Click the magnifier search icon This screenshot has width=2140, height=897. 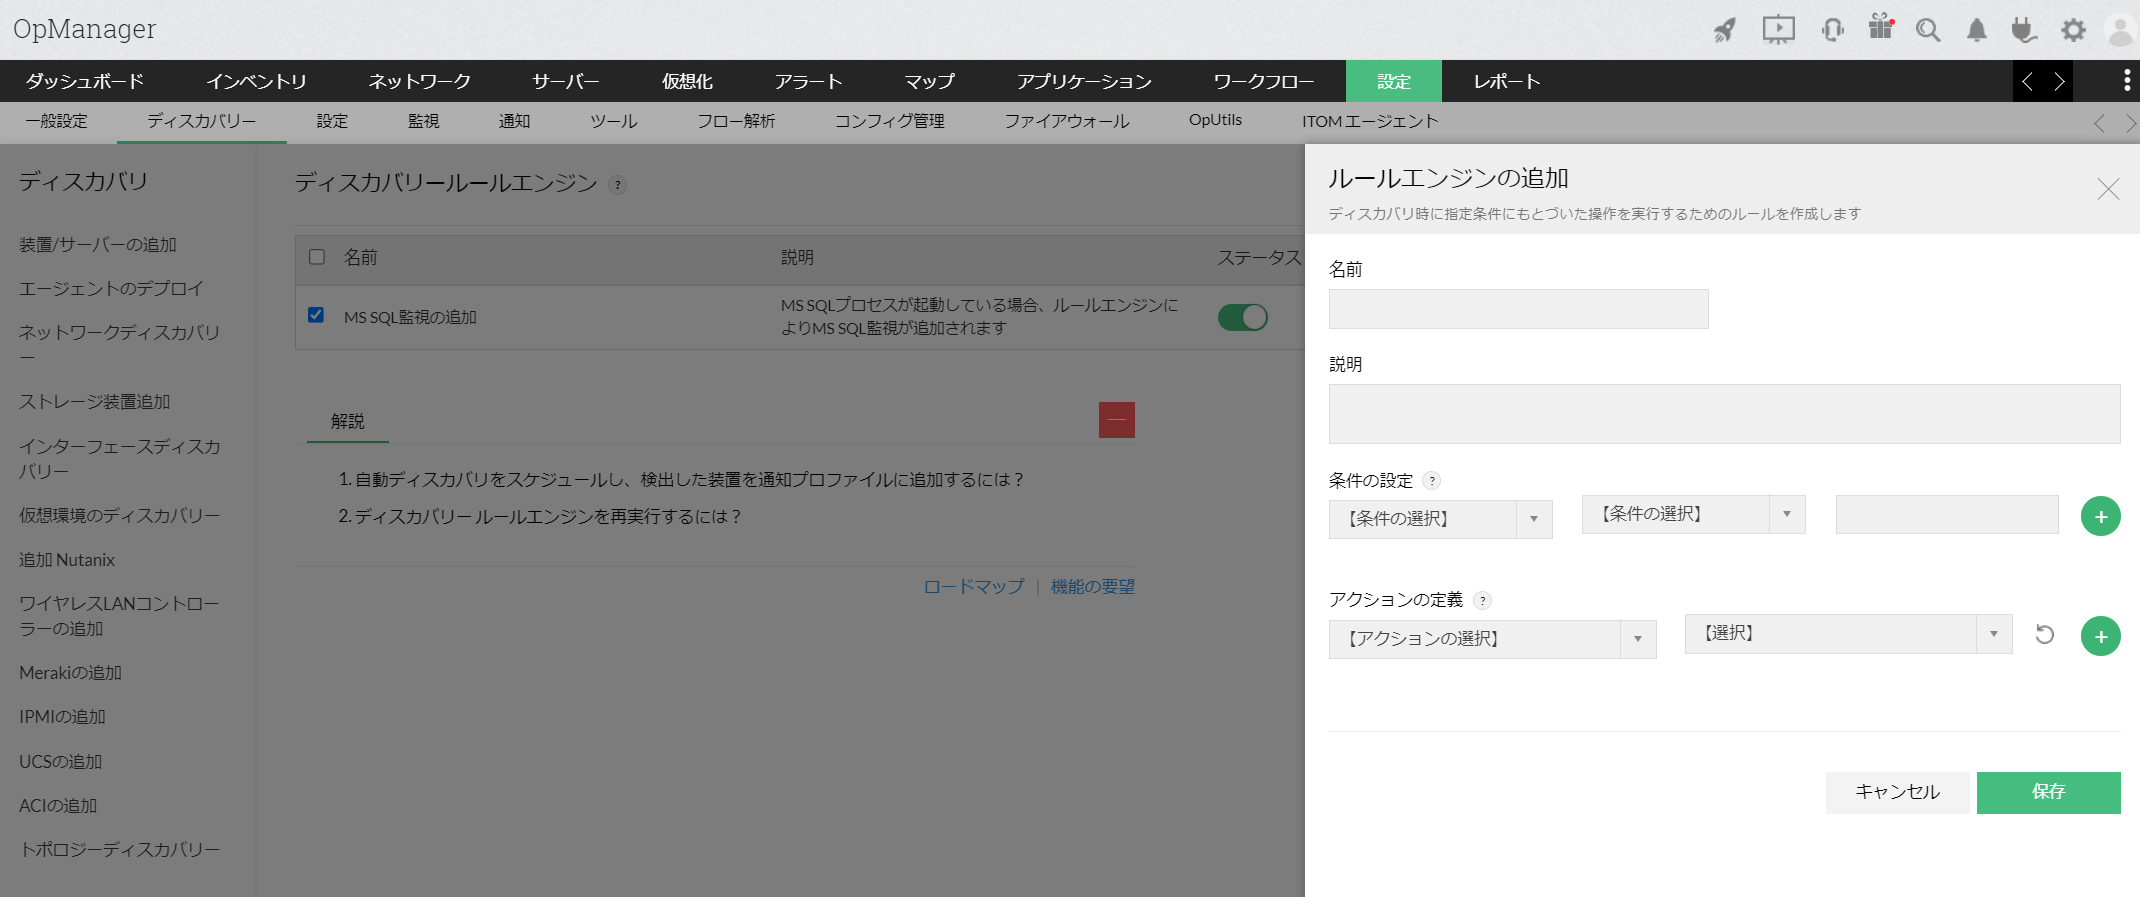(x=1928, y=30)
